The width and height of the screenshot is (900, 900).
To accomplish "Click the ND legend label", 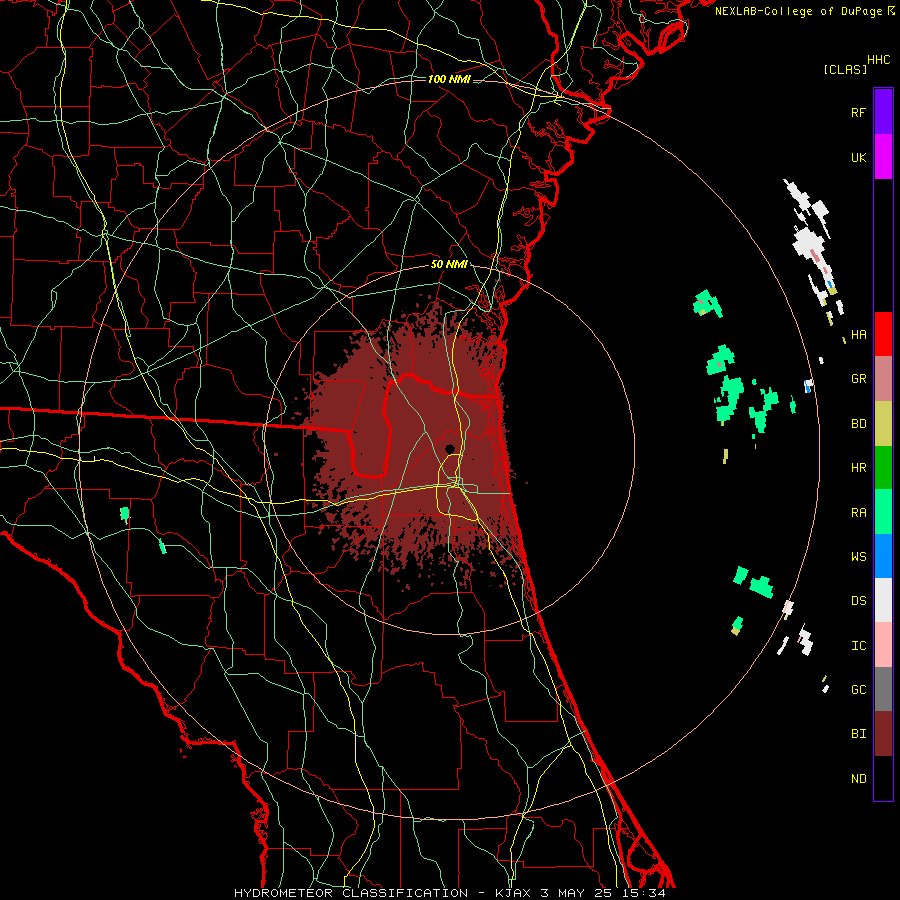I will (858, 778).
